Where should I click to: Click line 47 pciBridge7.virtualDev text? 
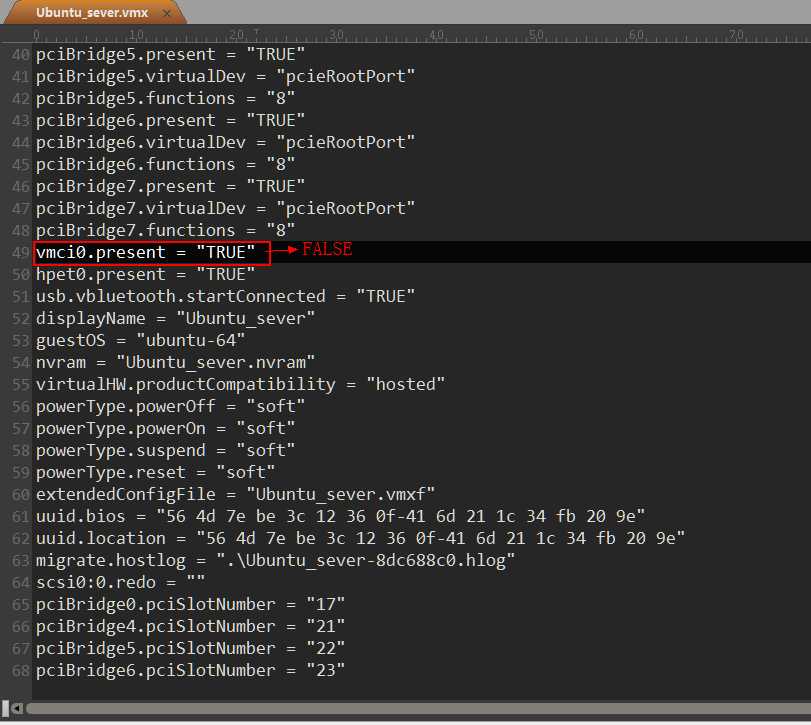tap(225, 208)
